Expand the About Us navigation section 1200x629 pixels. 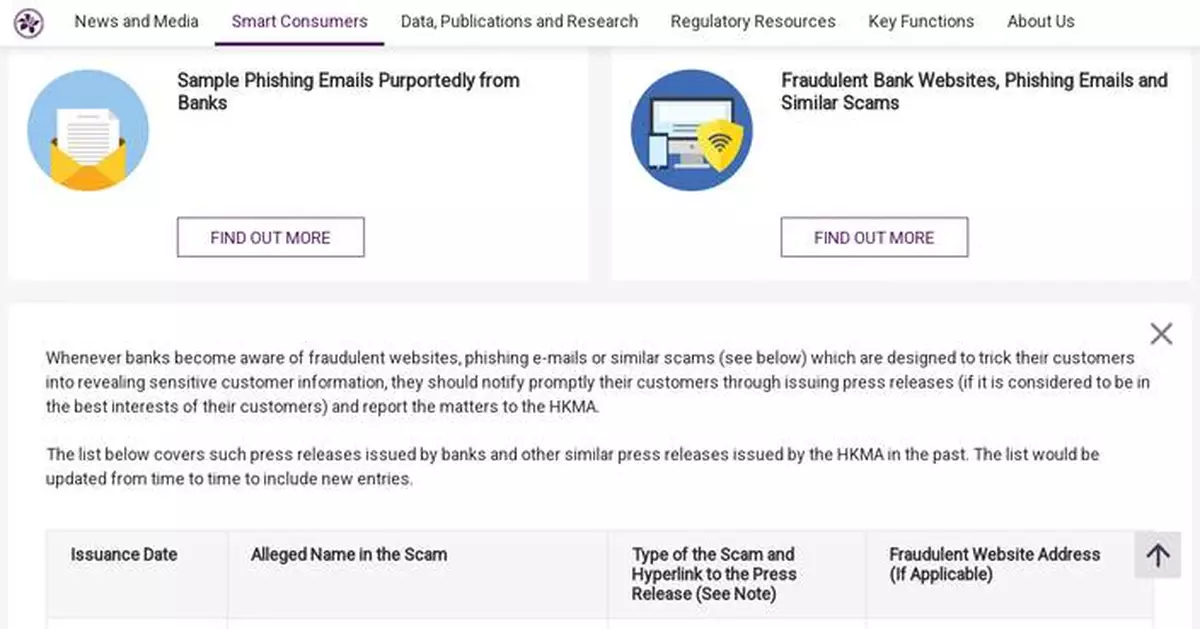click(1040, 20)
